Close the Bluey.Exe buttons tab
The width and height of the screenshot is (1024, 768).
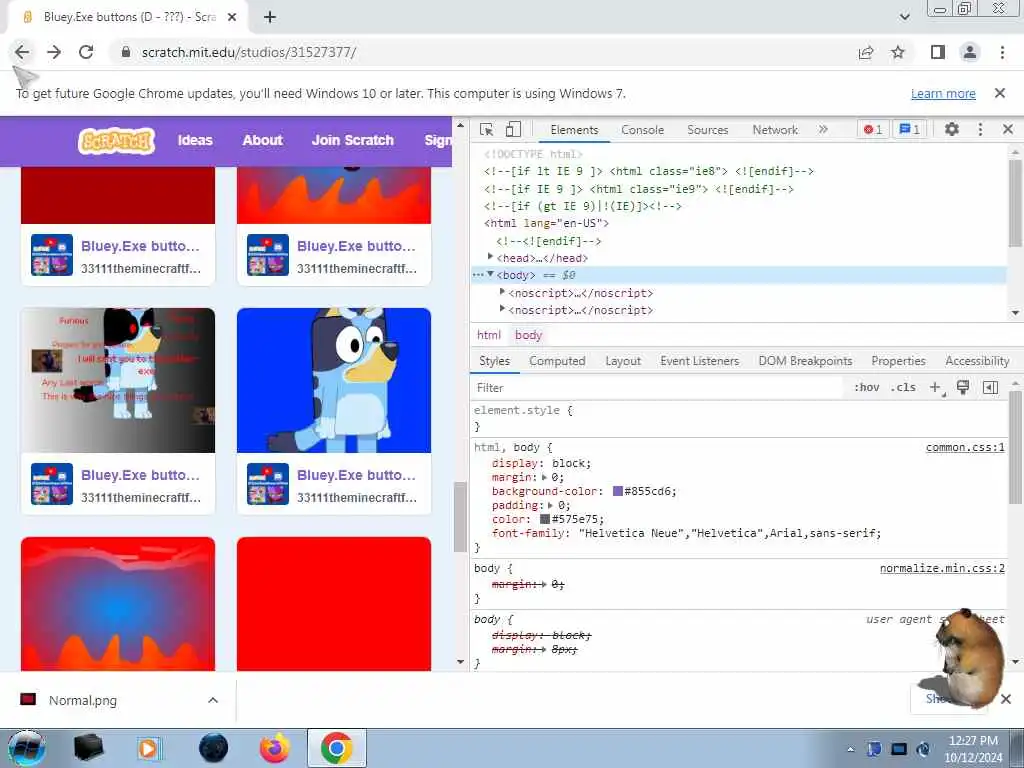tap(232, 18)
